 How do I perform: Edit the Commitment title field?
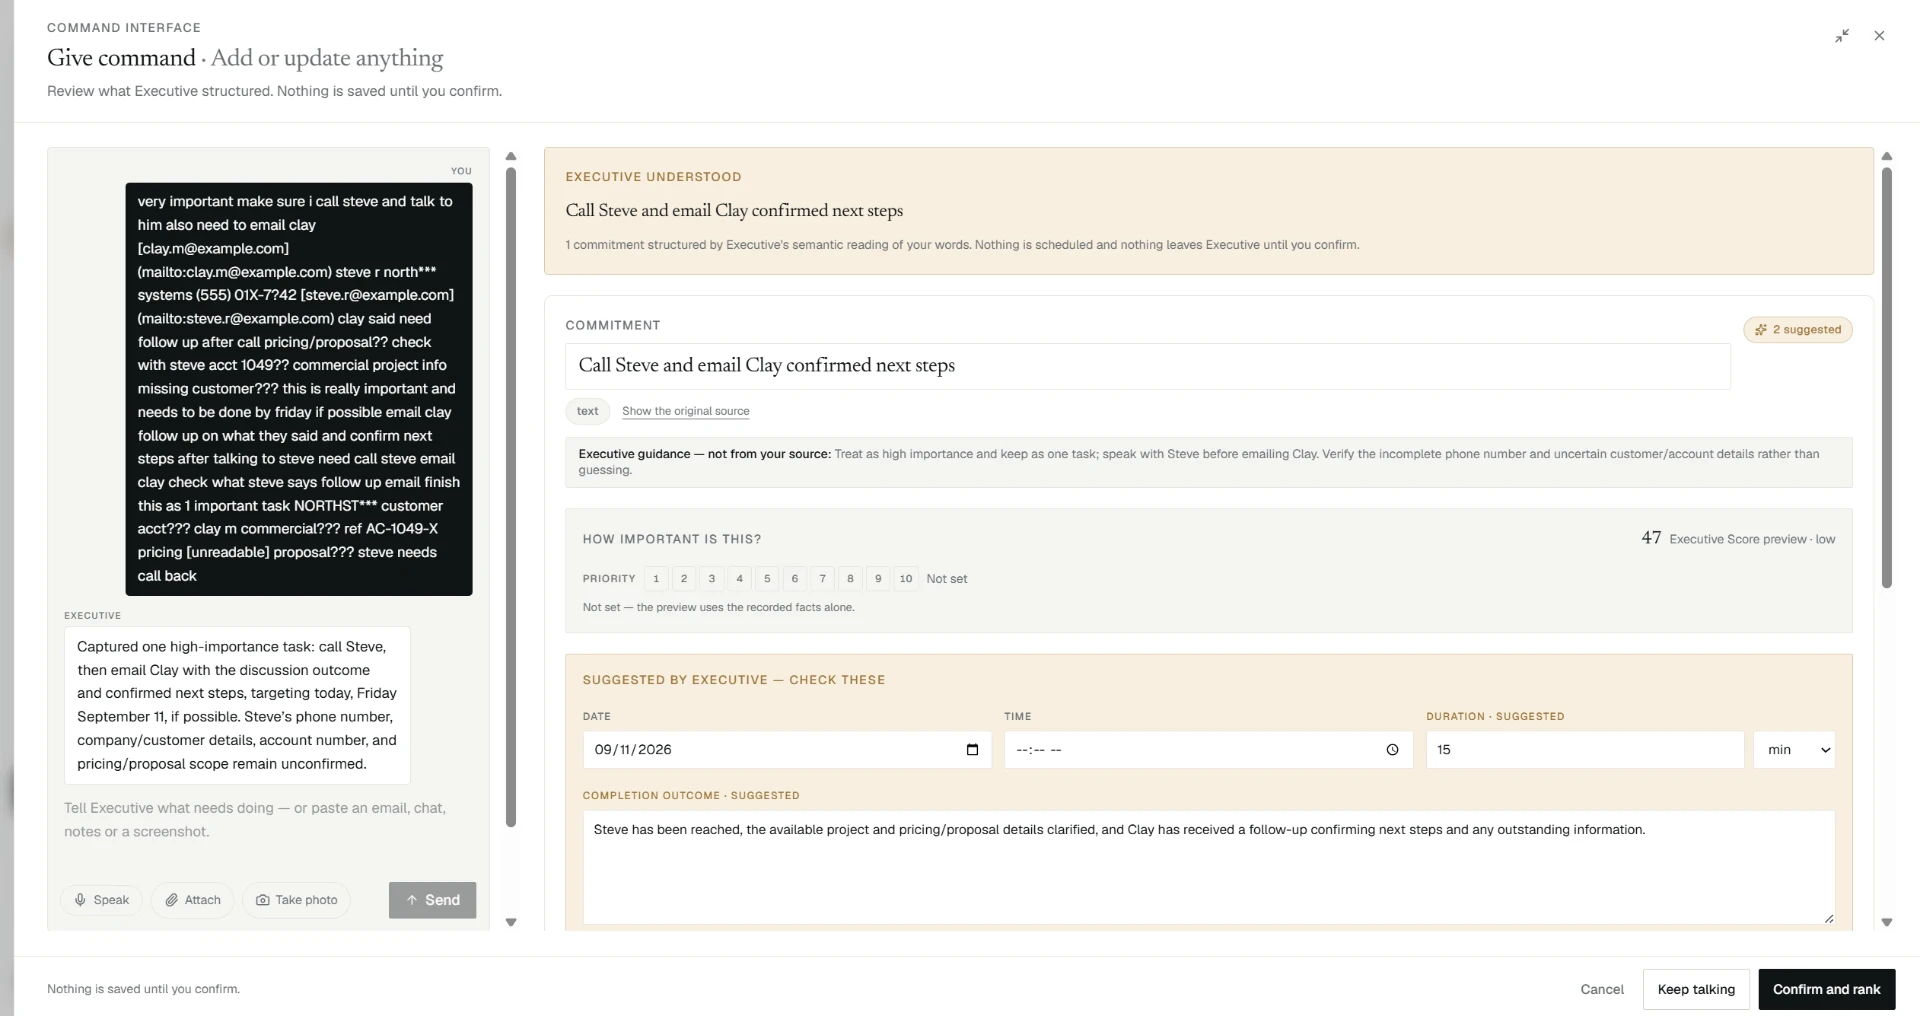[1147, 366]
